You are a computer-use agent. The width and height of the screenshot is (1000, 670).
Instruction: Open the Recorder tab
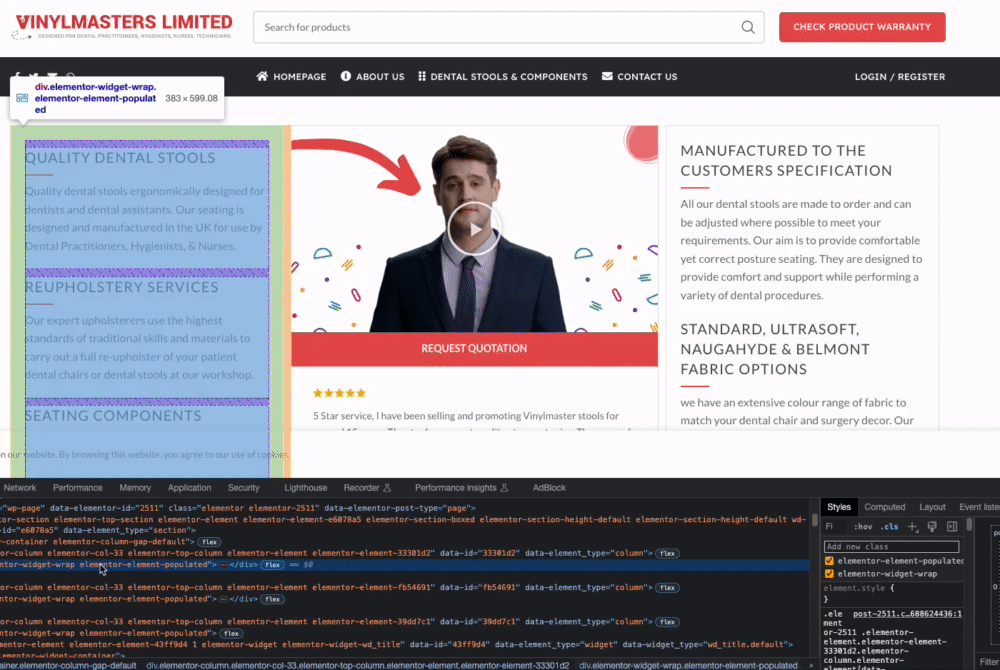pyautogui.click(x=367, y=488)
